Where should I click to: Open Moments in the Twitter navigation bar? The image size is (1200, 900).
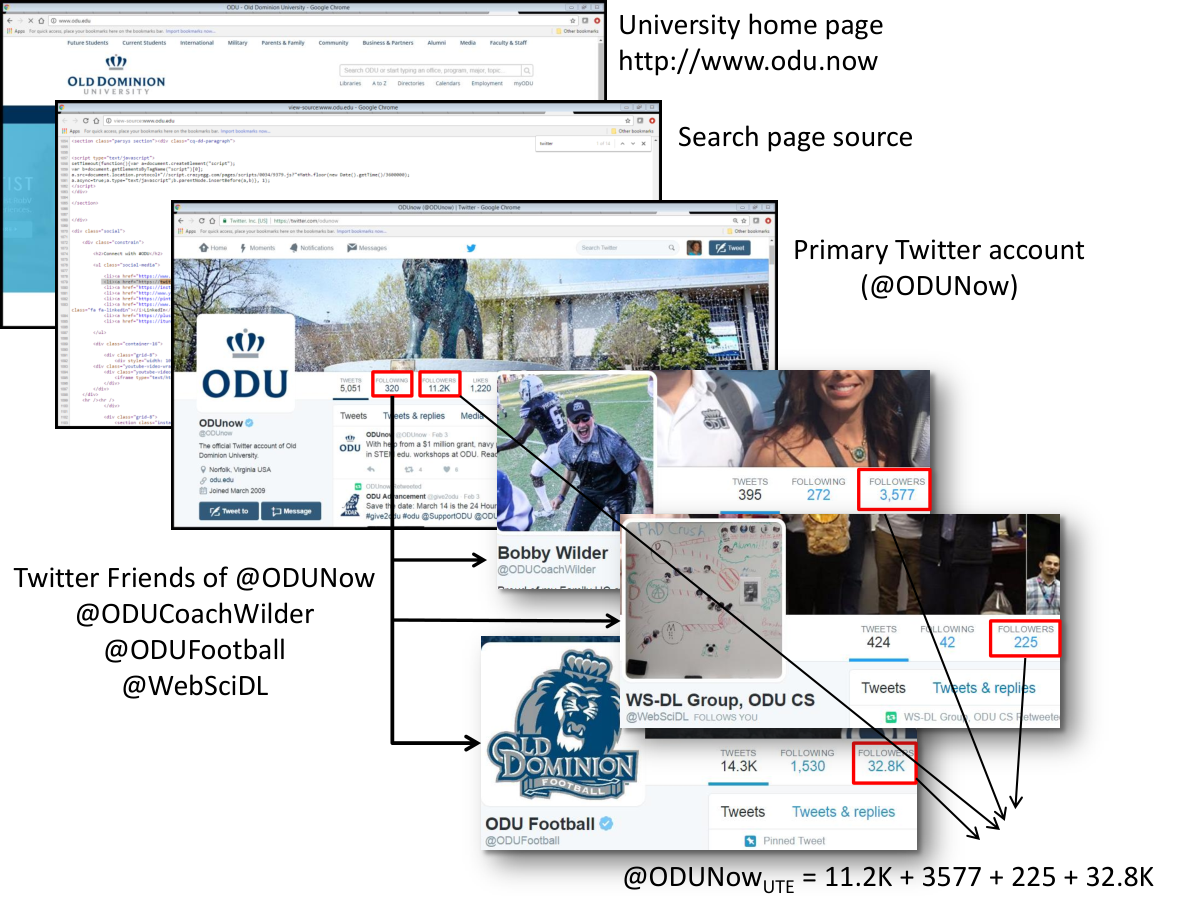(257, 248)
